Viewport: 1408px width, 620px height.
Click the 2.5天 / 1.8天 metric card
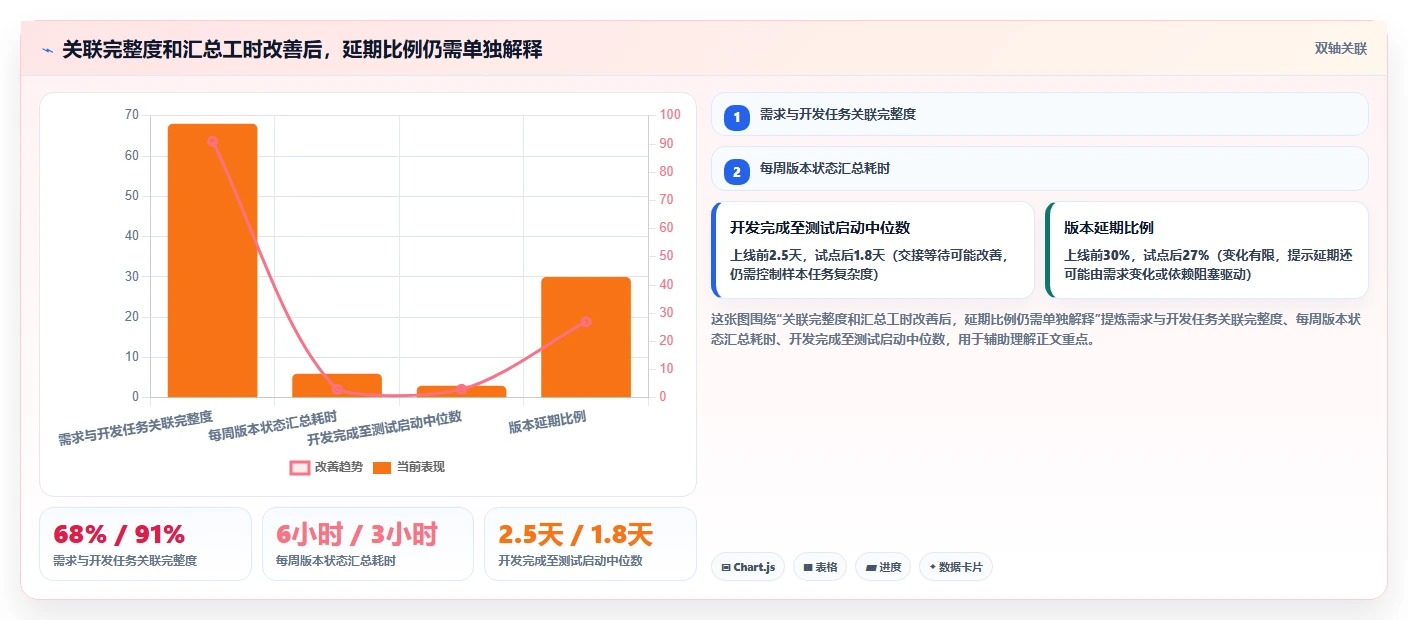tap(590, 544)
